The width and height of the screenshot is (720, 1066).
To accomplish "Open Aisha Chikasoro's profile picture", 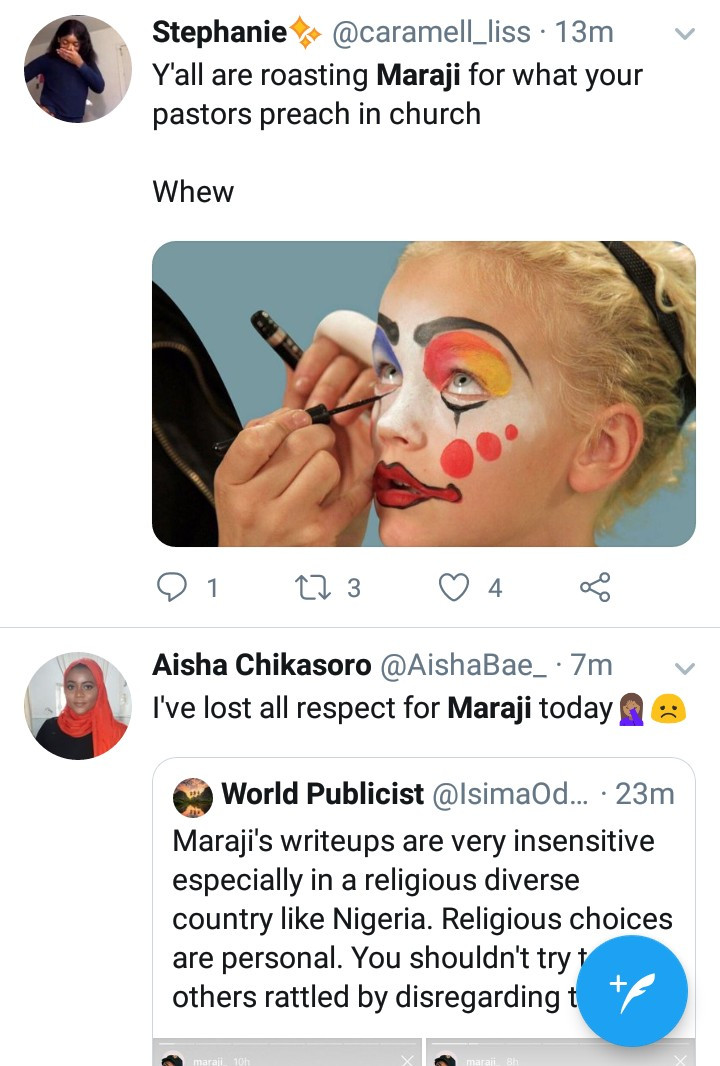I will pyautogui.click(x=78, y=706).
